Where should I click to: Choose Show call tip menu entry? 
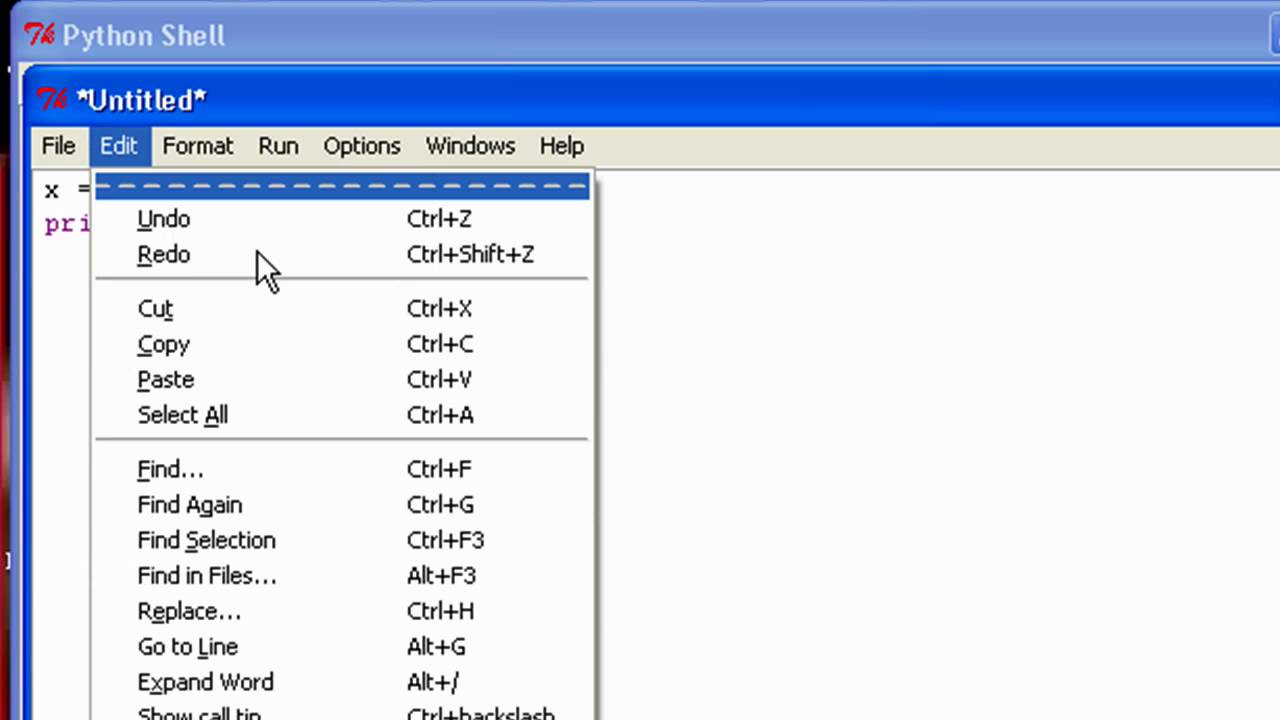point(342,711)
